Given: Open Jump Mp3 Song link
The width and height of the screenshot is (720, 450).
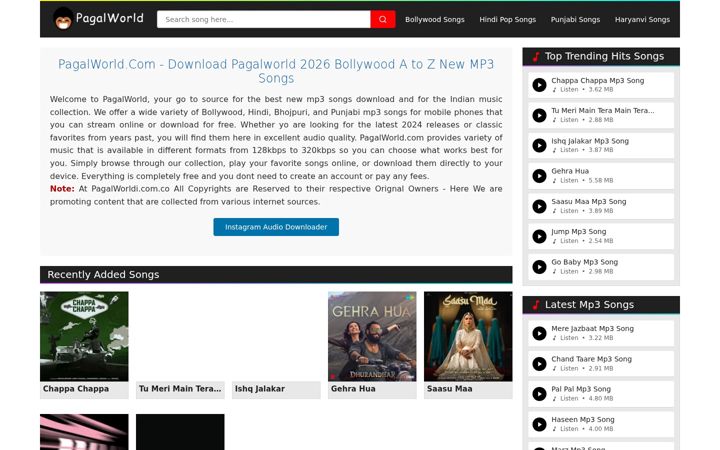Looking at the screenshot, I should (x=579, y=231).
